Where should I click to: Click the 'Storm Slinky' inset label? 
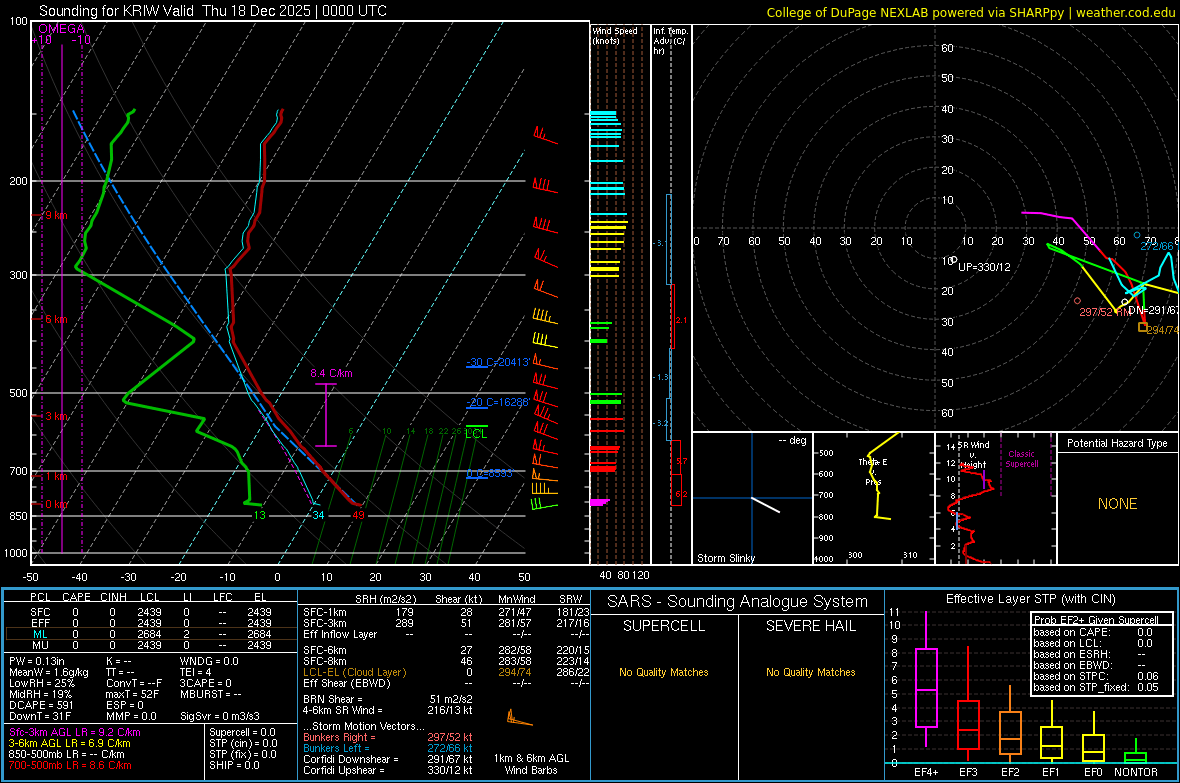click(x=725, y=558)
